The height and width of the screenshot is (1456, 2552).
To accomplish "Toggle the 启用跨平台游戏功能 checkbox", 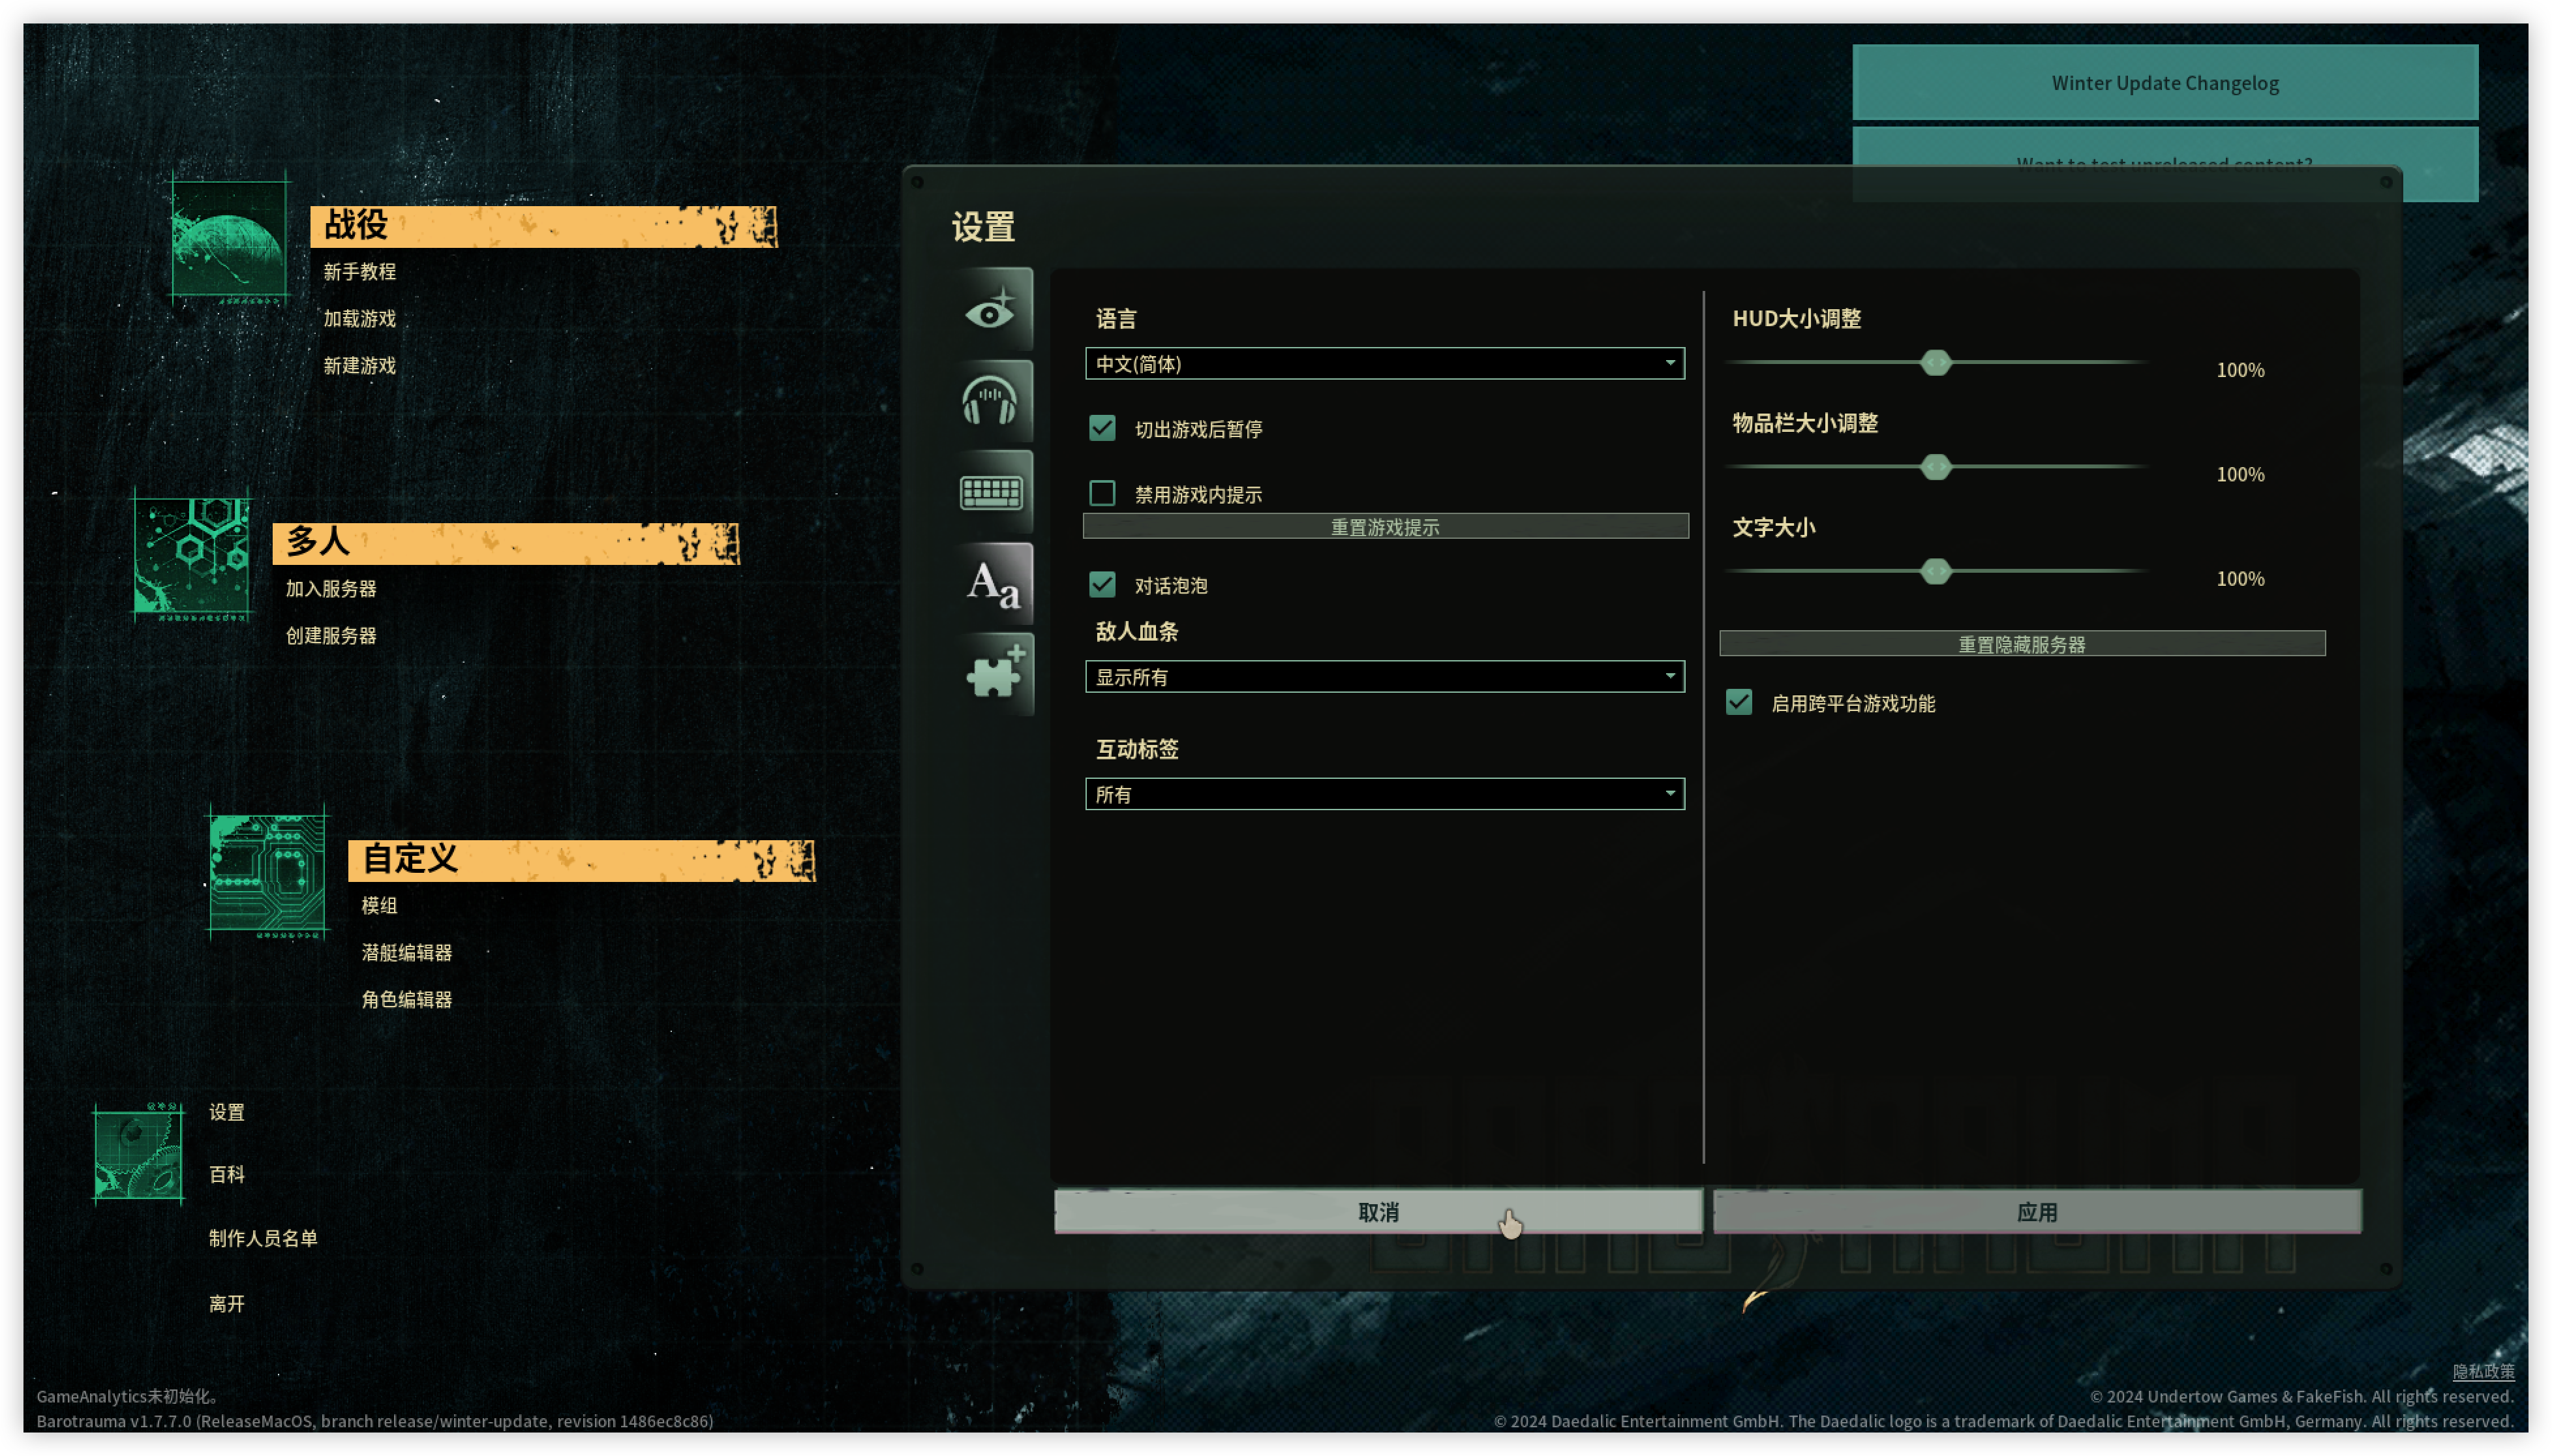I will point(1739,702).
